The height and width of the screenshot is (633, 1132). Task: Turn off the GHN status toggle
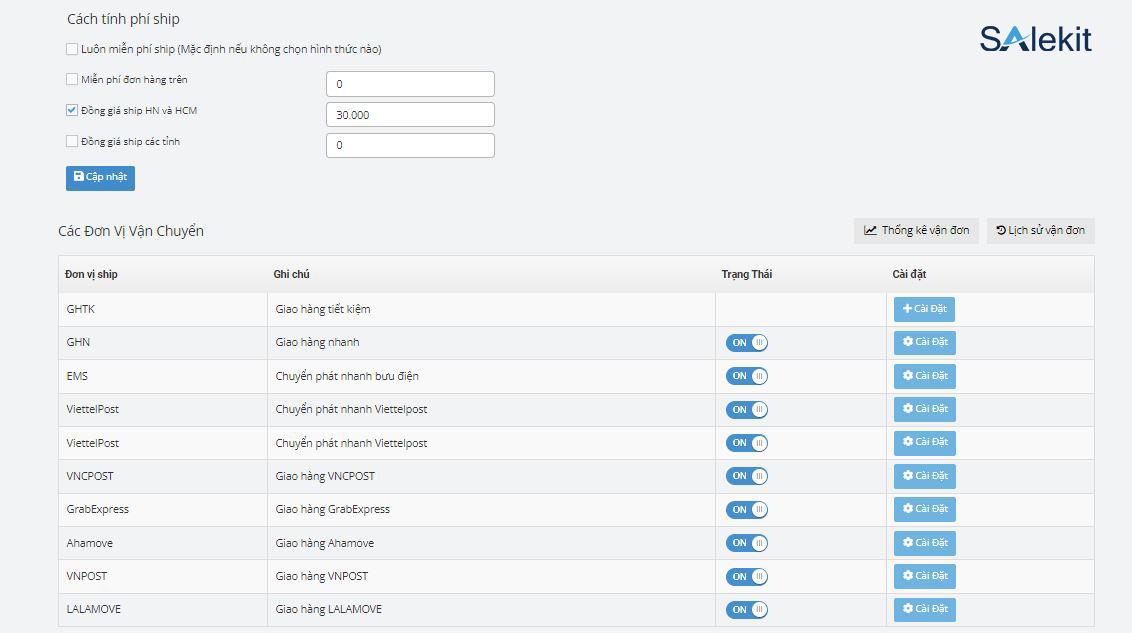[747, 343]
